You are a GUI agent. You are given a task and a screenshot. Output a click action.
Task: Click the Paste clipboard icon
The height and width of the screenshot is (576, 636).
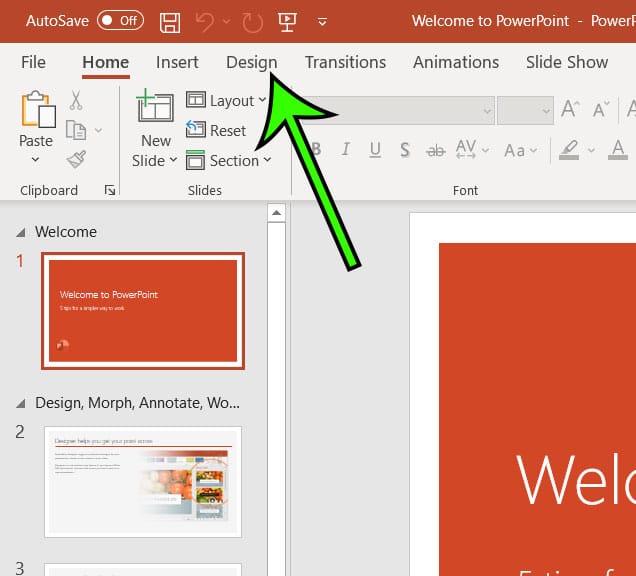(38, 109)
